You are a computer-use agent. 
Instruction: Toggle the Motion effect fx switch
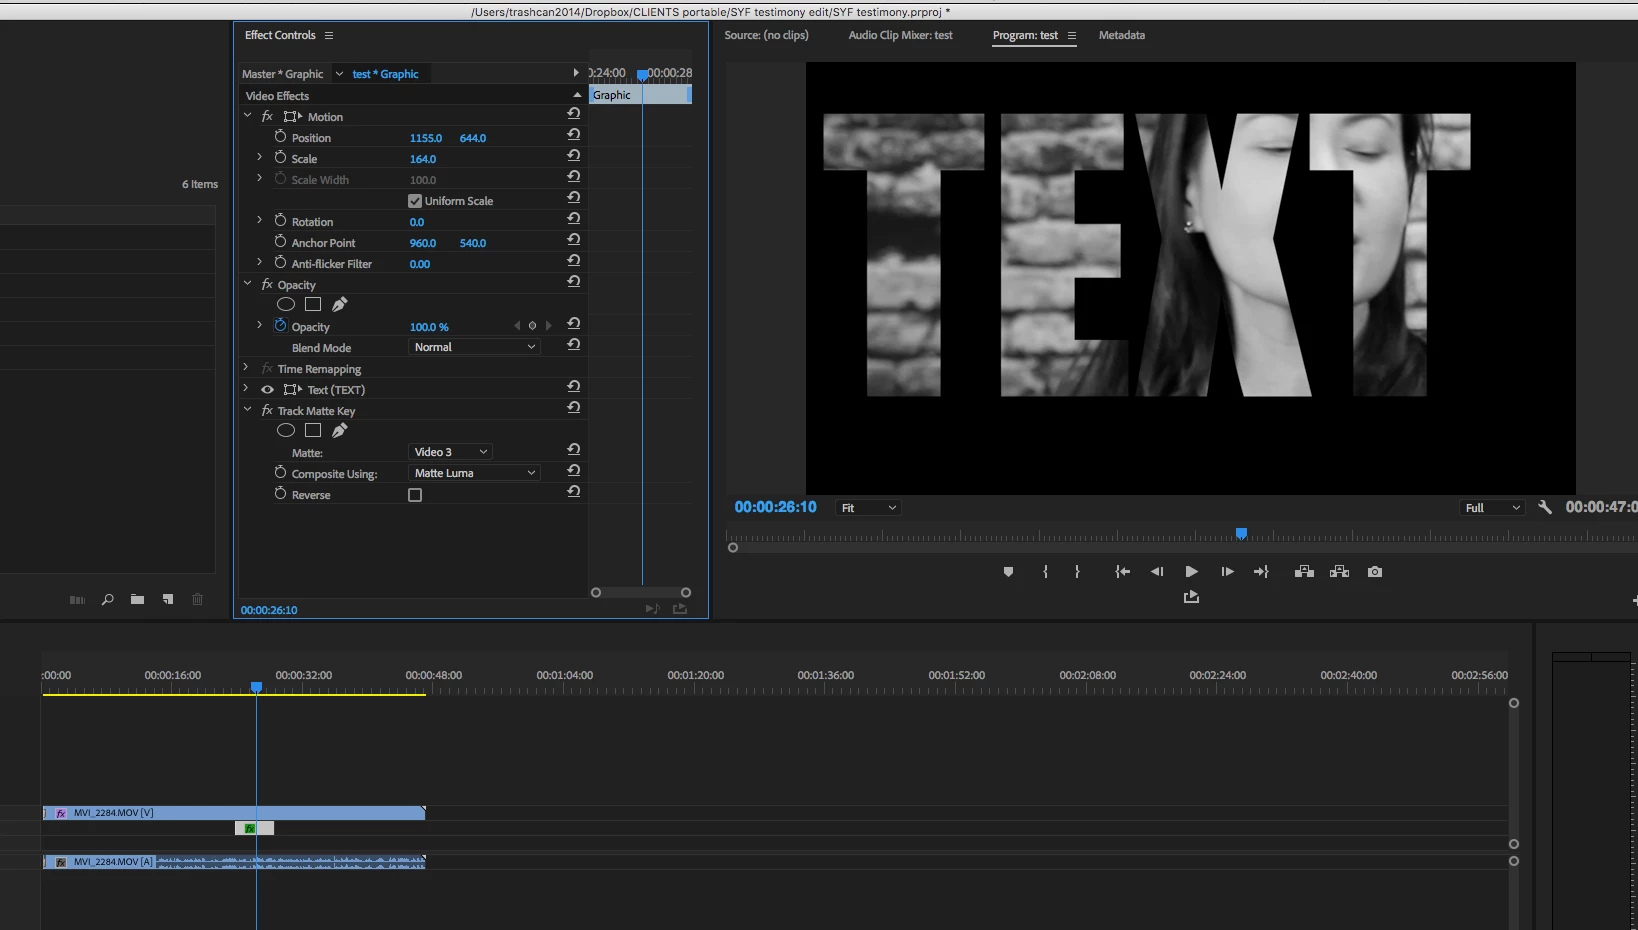click(x=267, y=117)
